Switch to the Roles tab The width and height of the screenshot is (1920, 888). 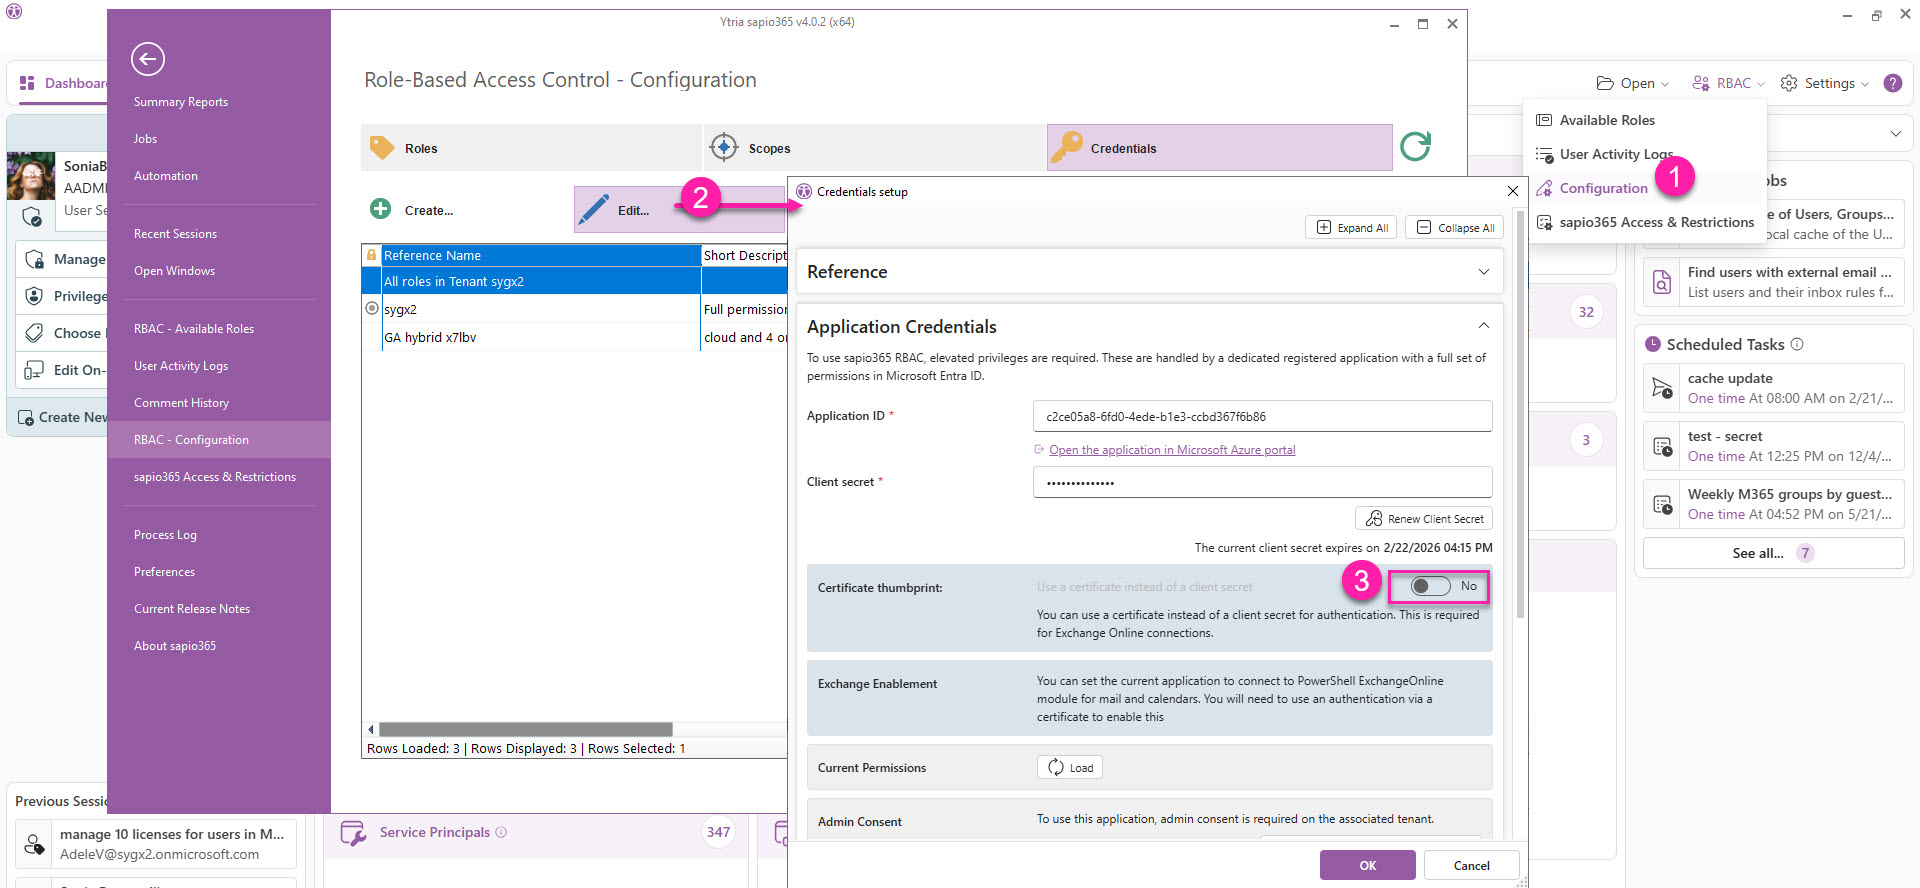[x=531, y=148]
